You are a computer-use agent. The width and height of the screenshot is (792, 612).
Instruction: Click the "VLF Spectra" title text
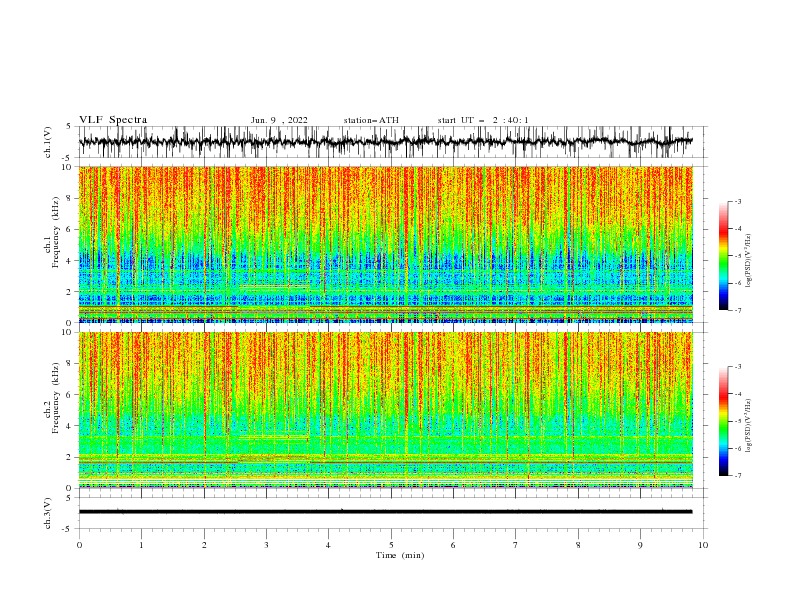[113, 120]
